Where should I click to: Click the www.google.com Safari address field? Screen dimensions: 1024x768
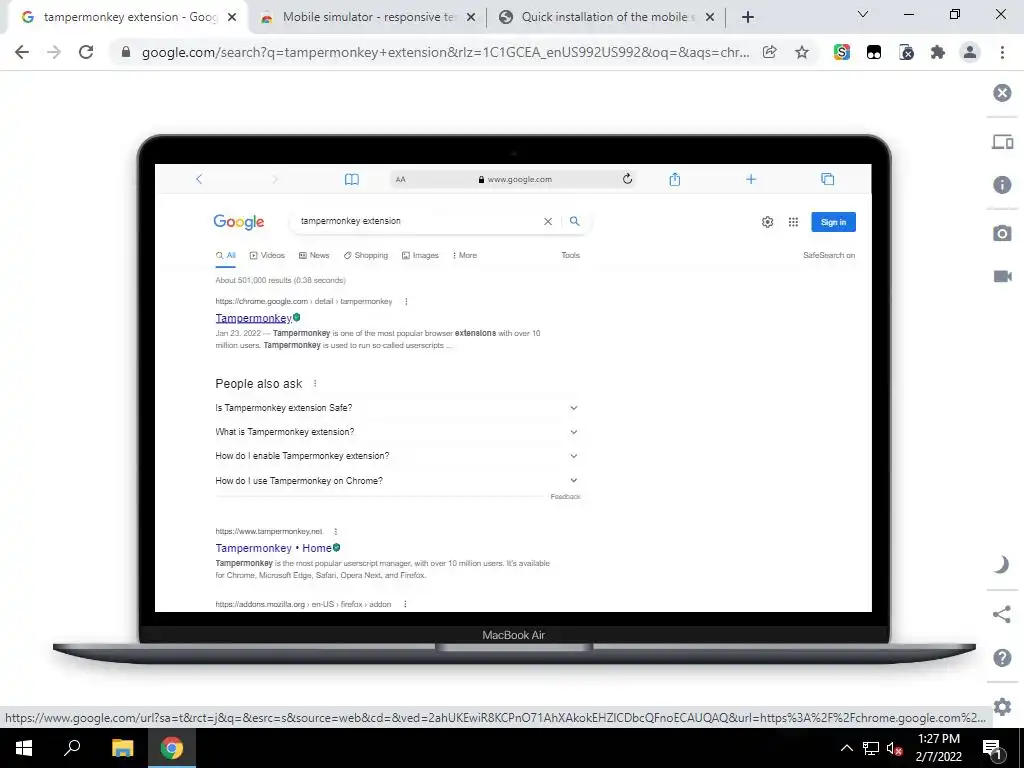(x=515, y=179)
